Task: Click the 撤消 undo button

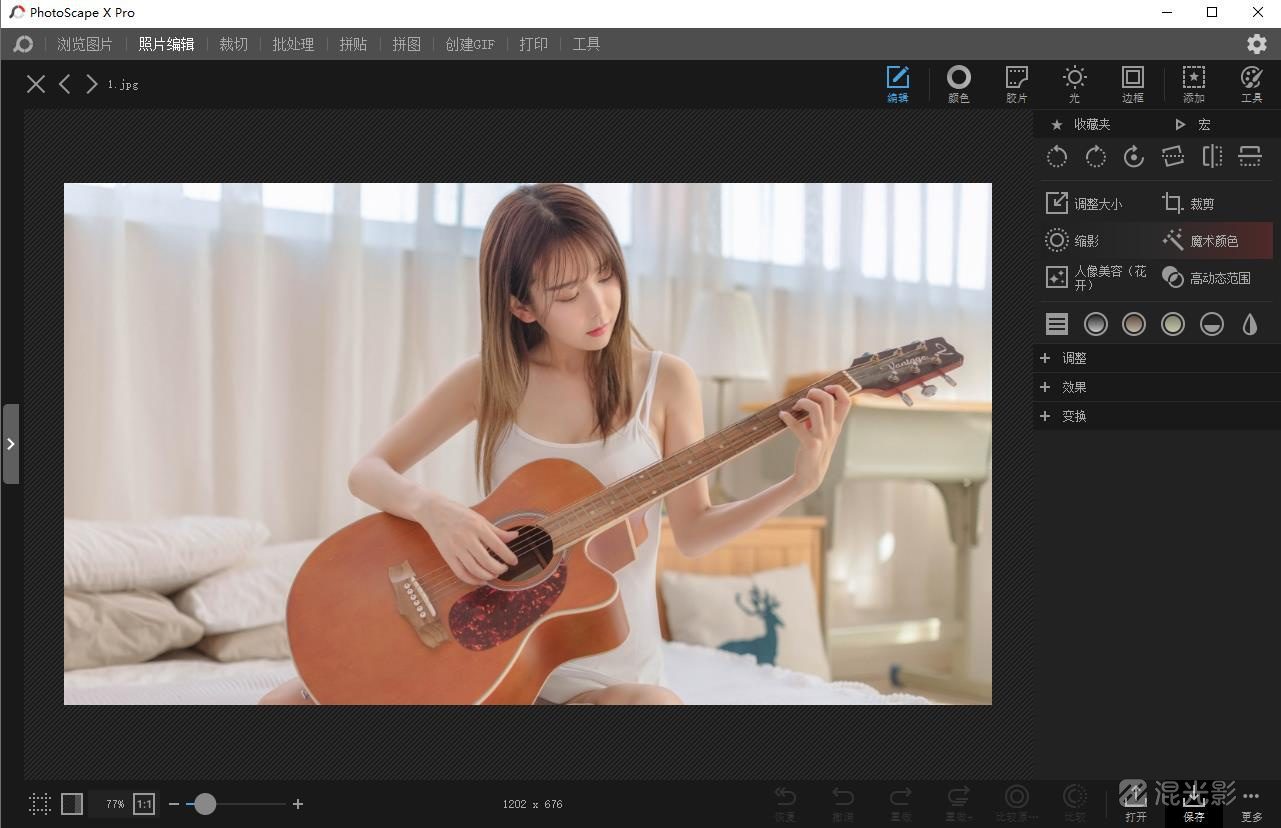Action: [x=843, y=803]
